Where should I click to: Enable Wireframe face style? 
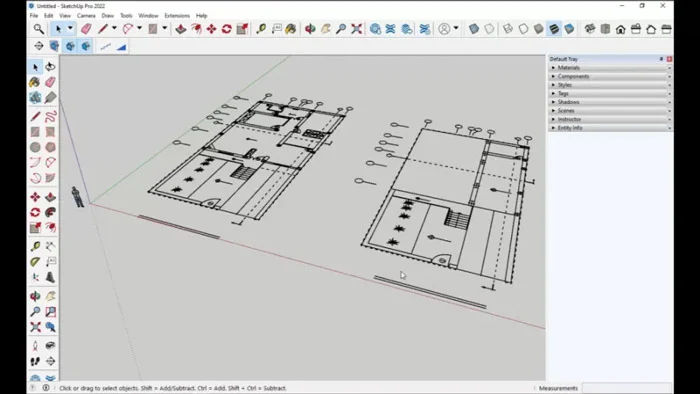[x=508, y=29]
